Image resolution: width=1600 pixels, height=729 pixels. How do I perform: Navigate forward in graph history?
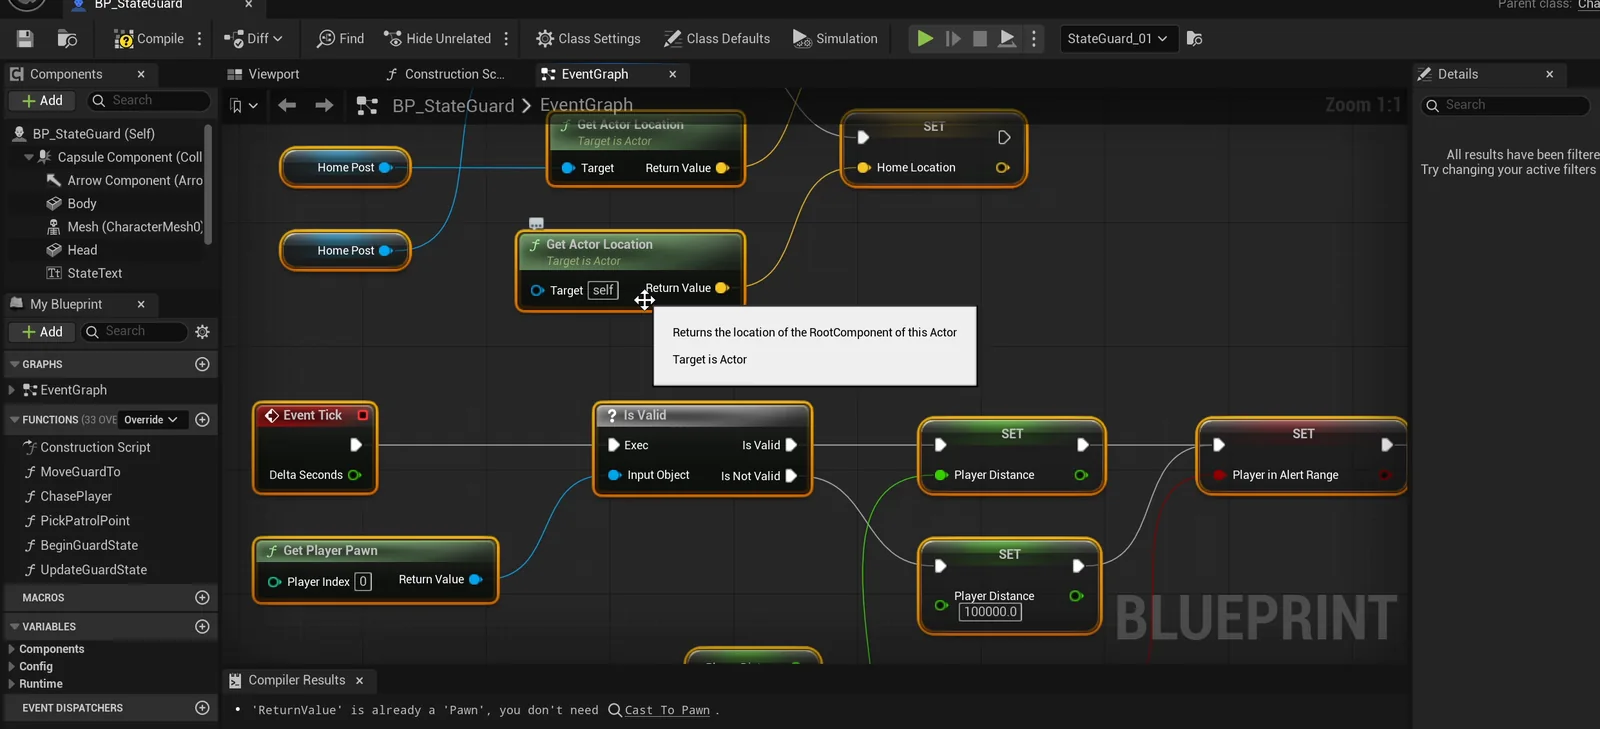(324, 106)
